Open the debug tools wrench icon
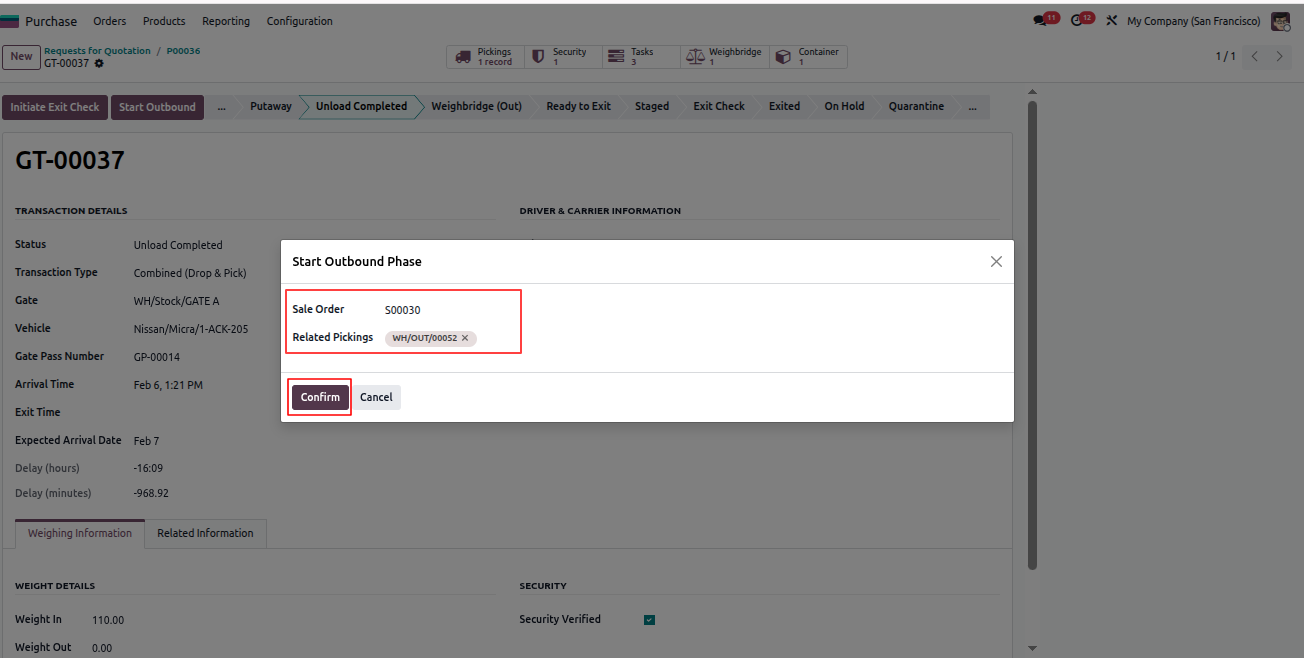 pyautogui.click(x=1111, y=21)
